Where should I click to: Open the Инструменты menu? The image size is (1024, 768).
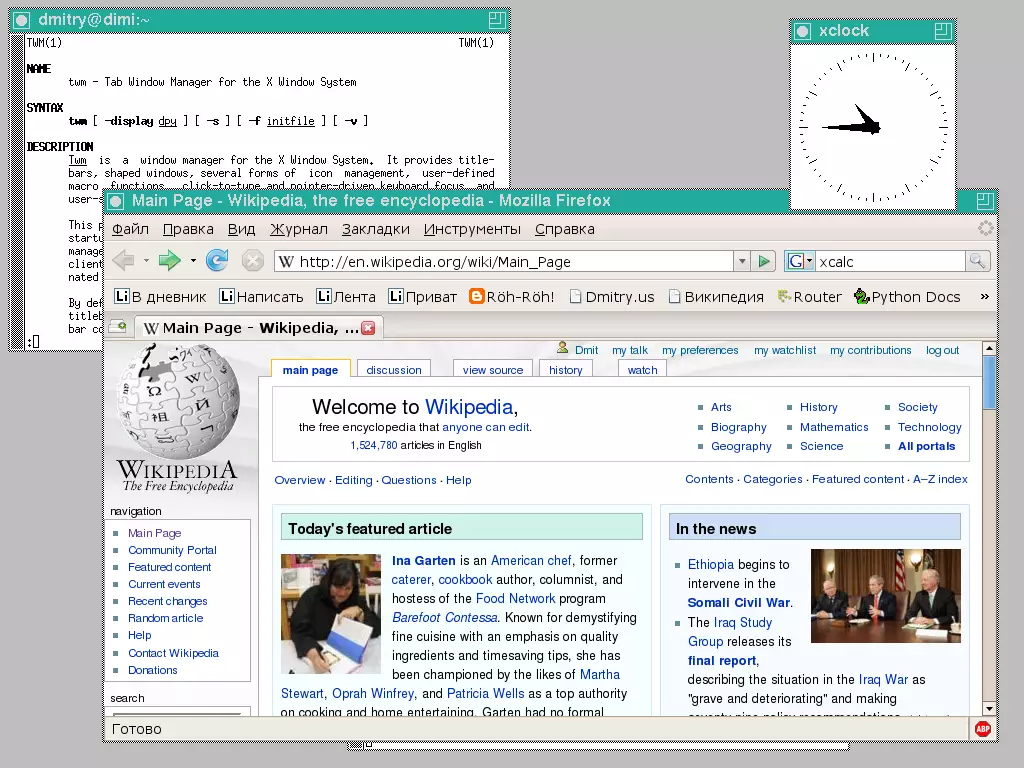pos(472,229)
